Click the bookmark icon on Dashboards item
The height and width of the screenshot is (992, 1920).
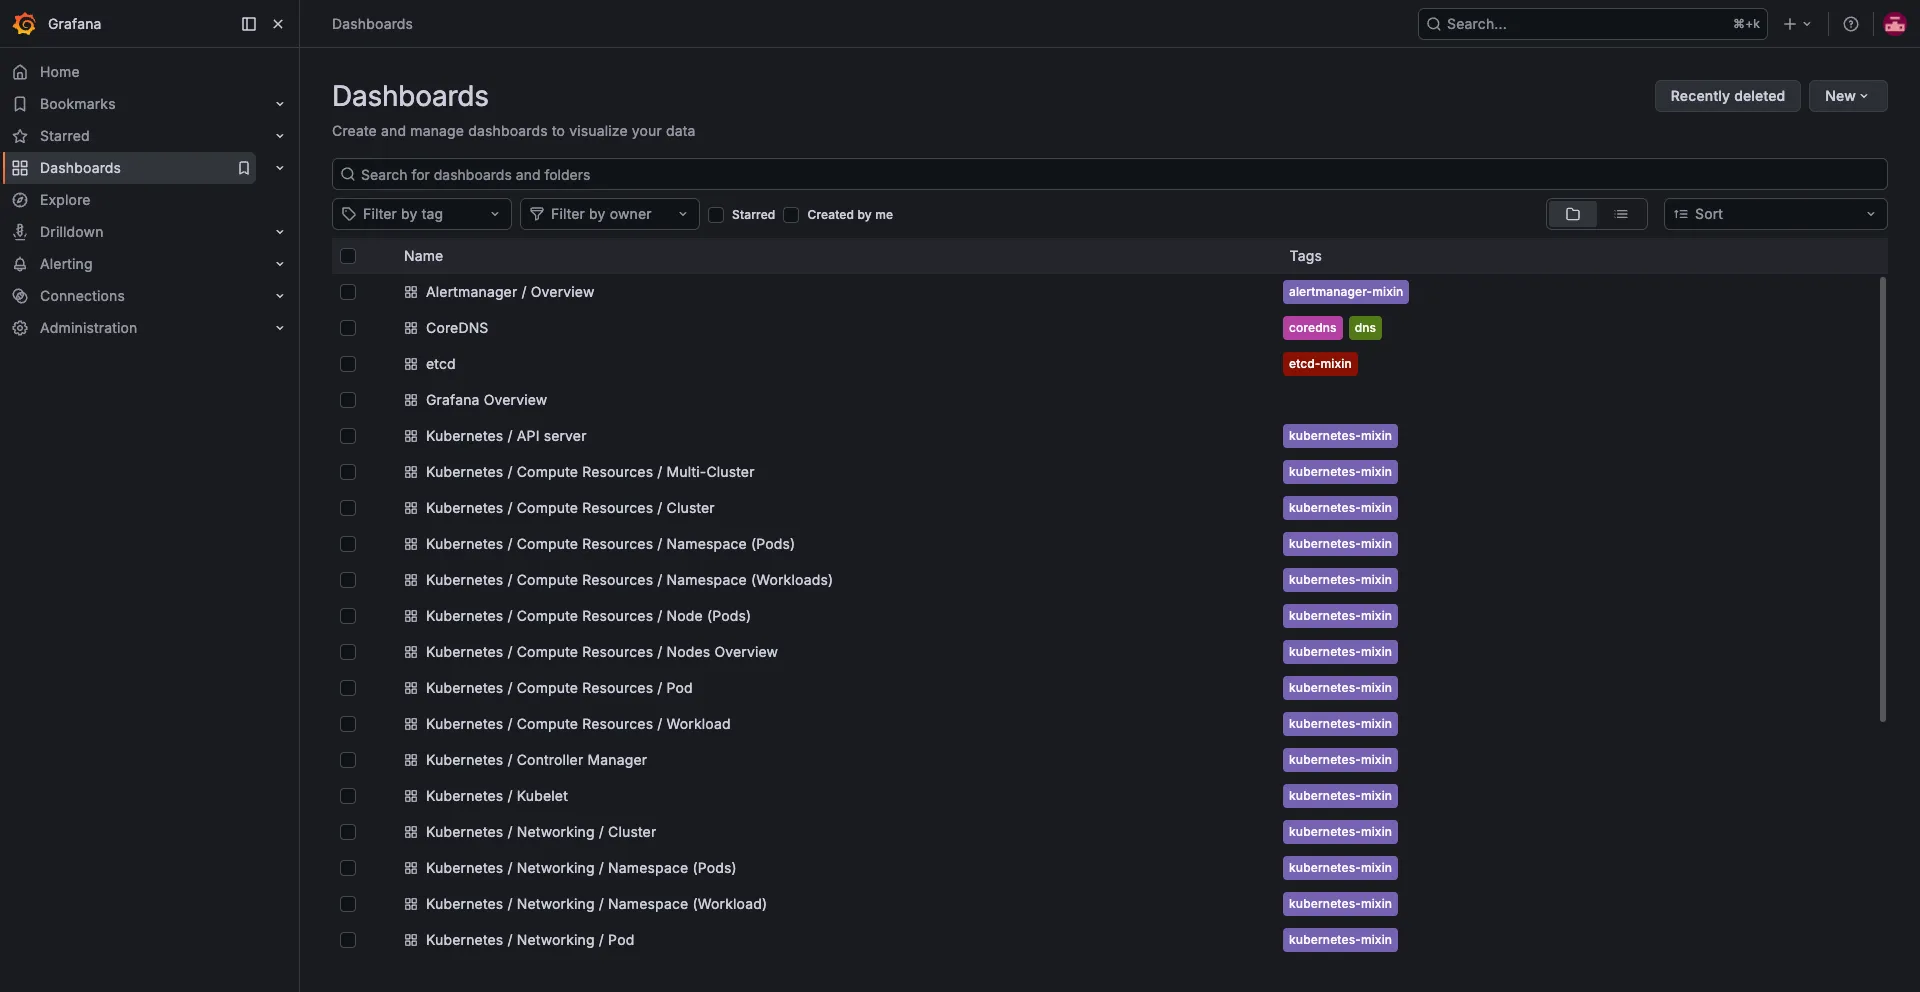click(243, 168)
